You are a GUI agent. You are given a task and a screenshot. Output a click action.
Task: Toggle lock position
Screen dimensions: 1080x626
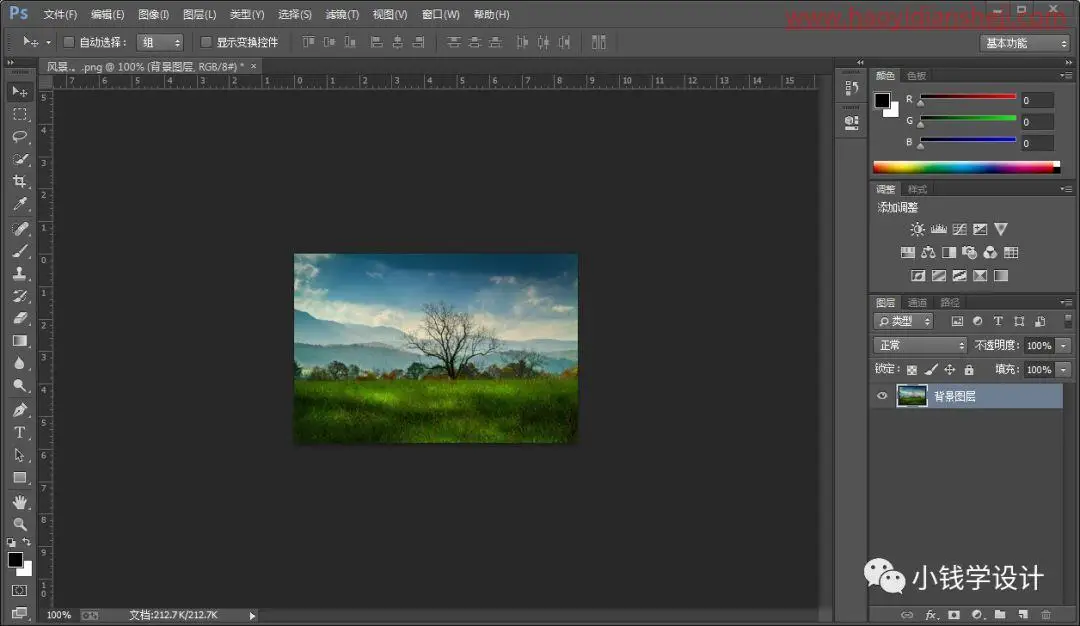click(950, 370)
